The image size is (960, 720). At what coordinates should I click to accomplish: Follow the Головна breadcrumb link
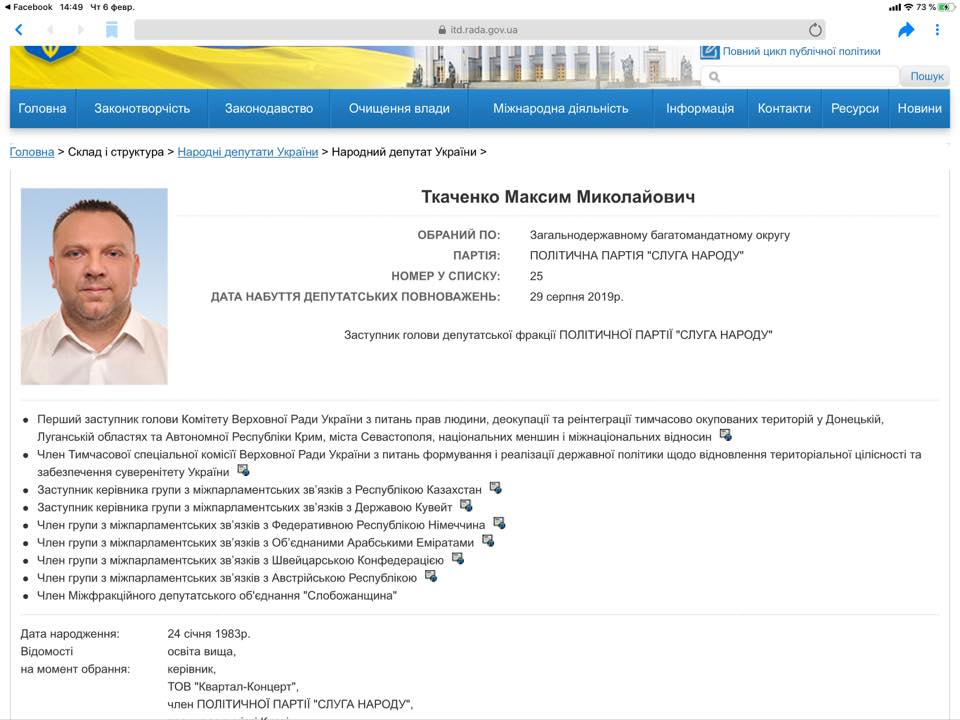click(x=32, y=152)
